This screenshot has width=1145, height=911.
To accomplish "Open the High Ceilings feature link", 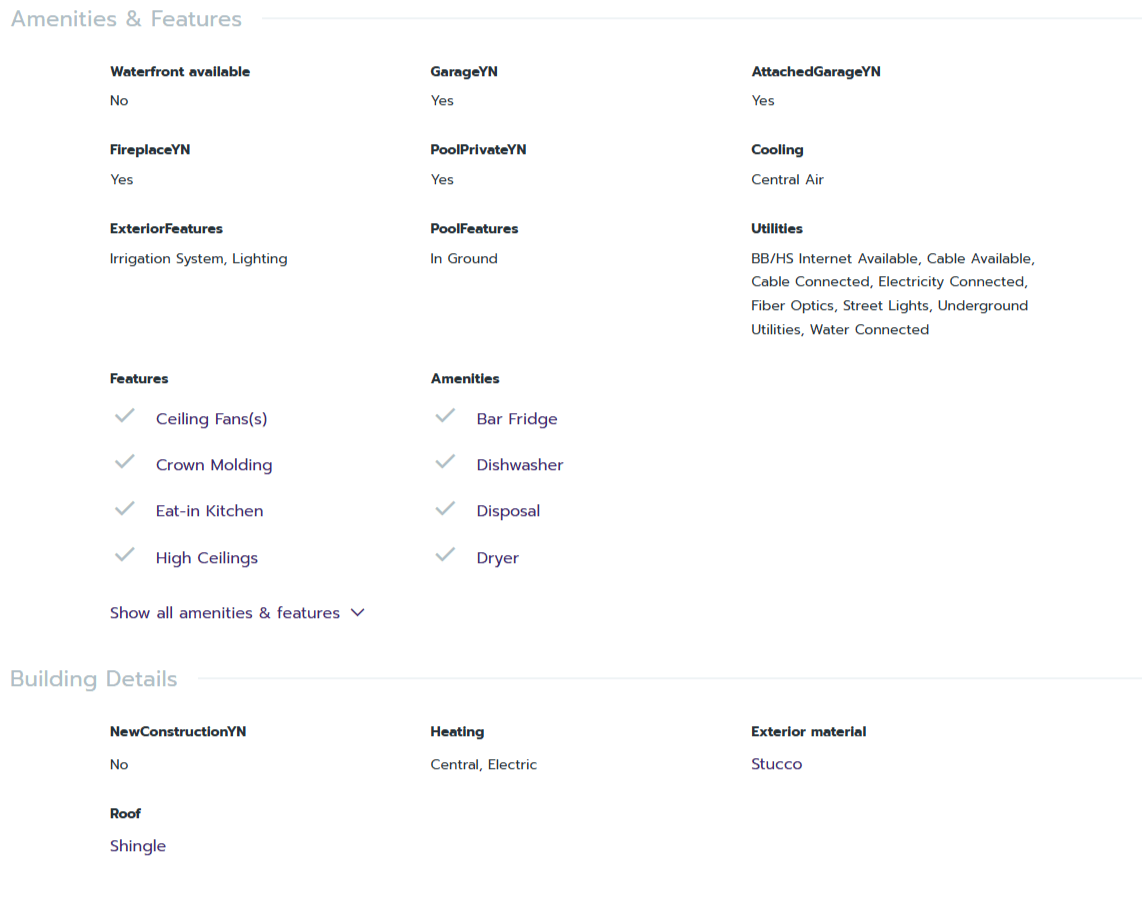I will pos(207,558).
